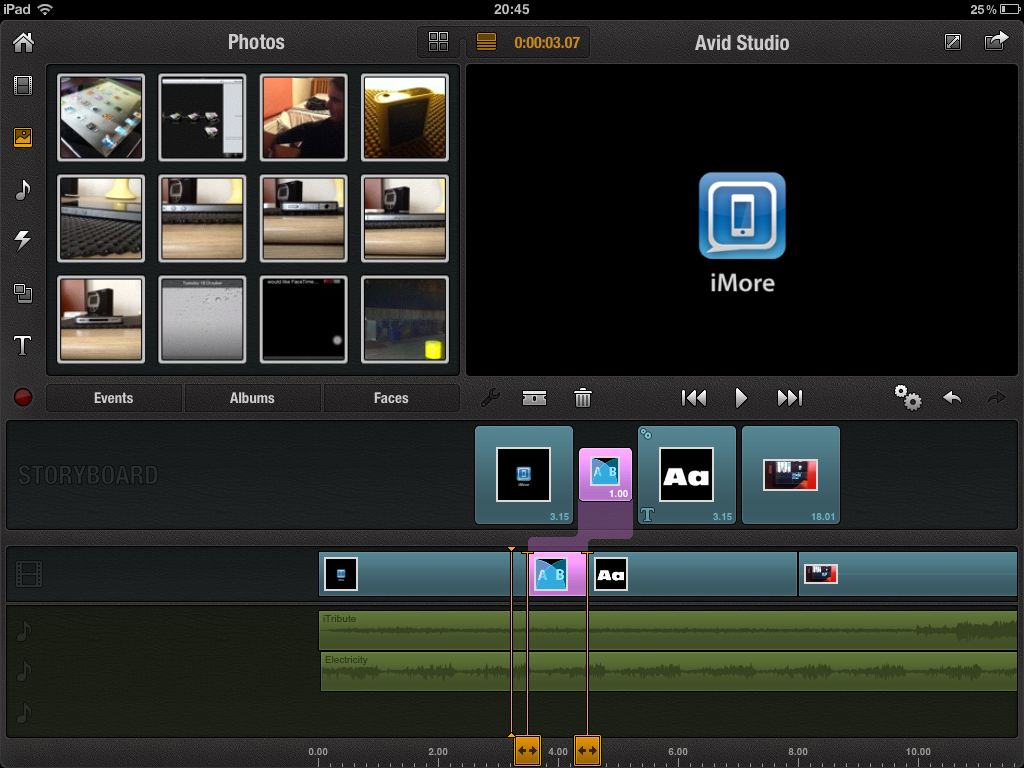Select the Video media library icon
1024x768 pixels.
24,85
